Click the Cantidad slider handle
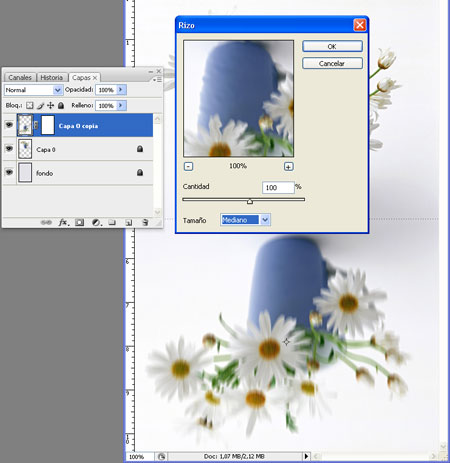The width and height of the screenshot is (450, 463). point(250,201)
